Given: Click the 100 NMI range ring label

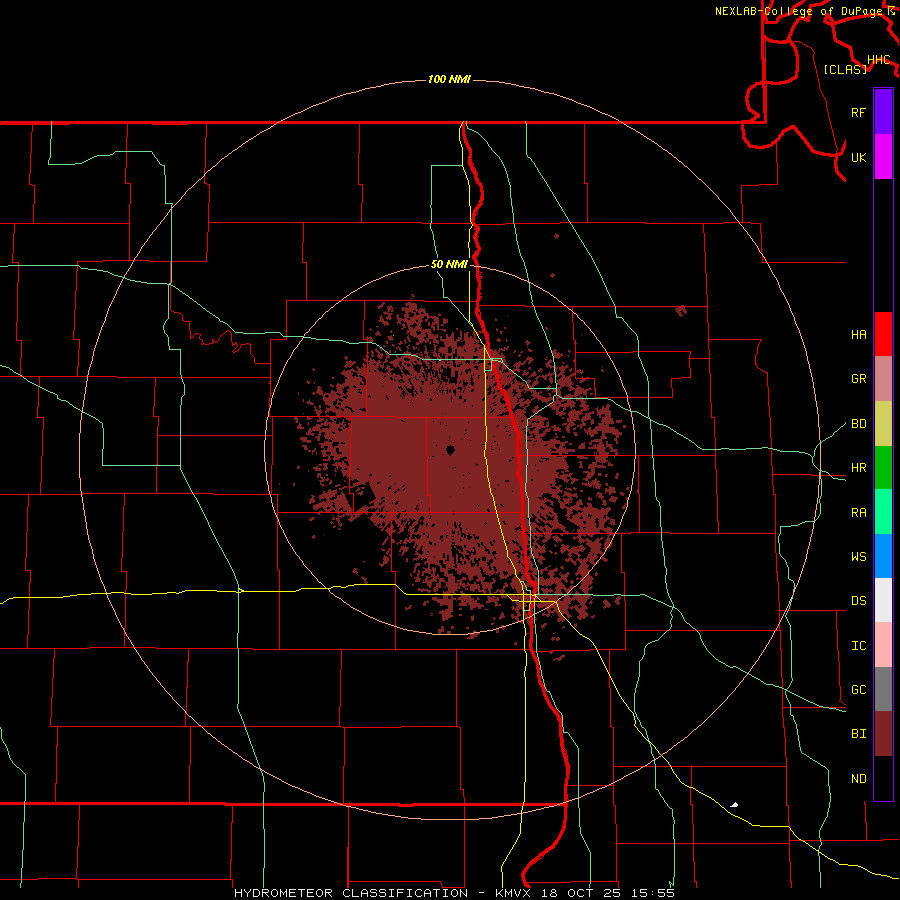Looking at the screenshot, I should 449,79.
